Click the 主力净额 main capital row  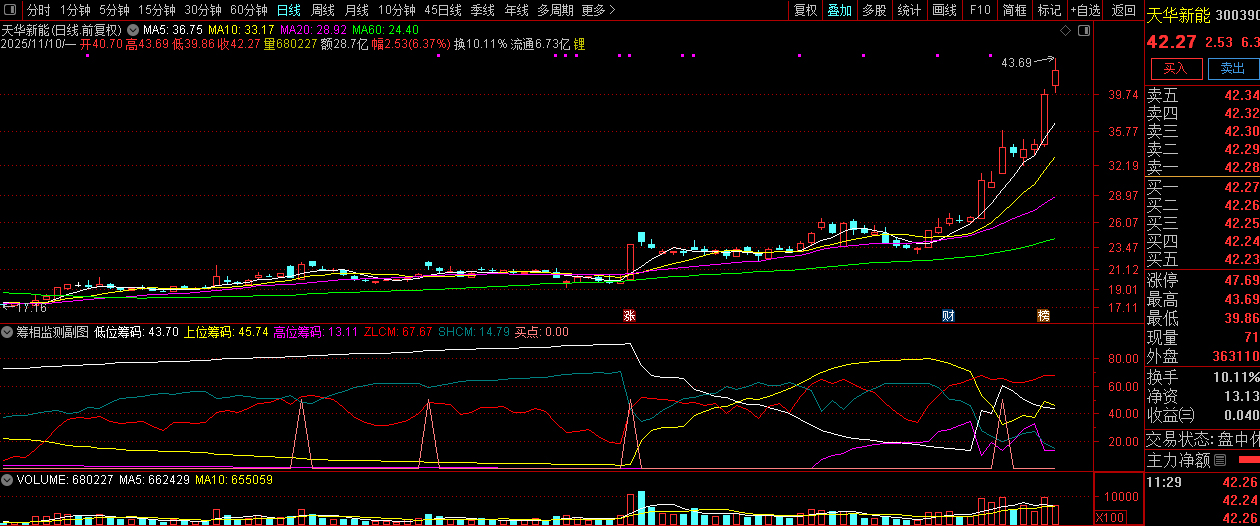click(1203, 461)
